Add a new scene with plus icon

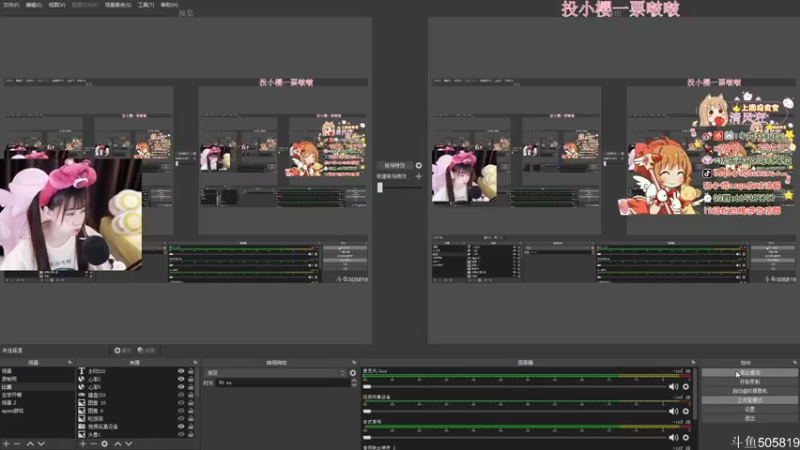click(7, 444)
